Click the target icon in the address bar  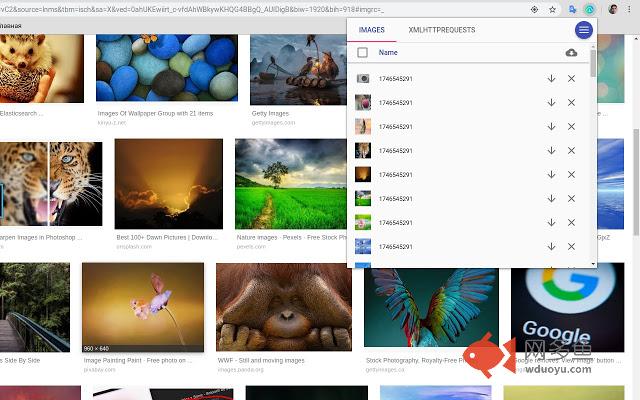tap(534, 9)
